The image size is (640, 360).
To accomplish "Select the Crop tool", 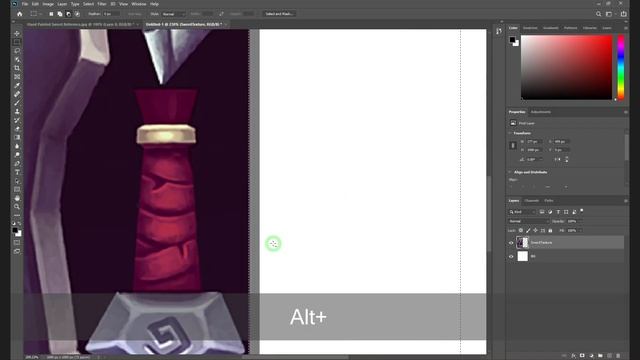I will click(x=17, y=68).
